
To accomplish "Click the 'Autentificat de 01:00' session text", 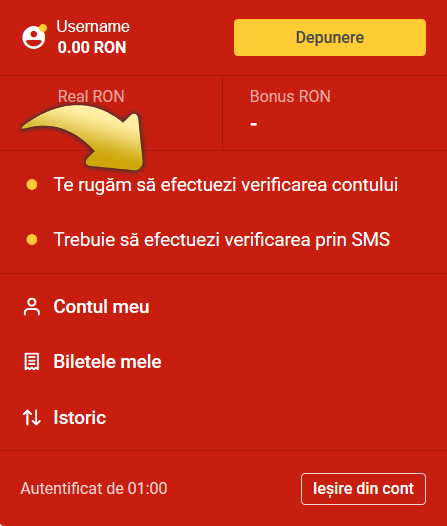I will tap(94, 488).
